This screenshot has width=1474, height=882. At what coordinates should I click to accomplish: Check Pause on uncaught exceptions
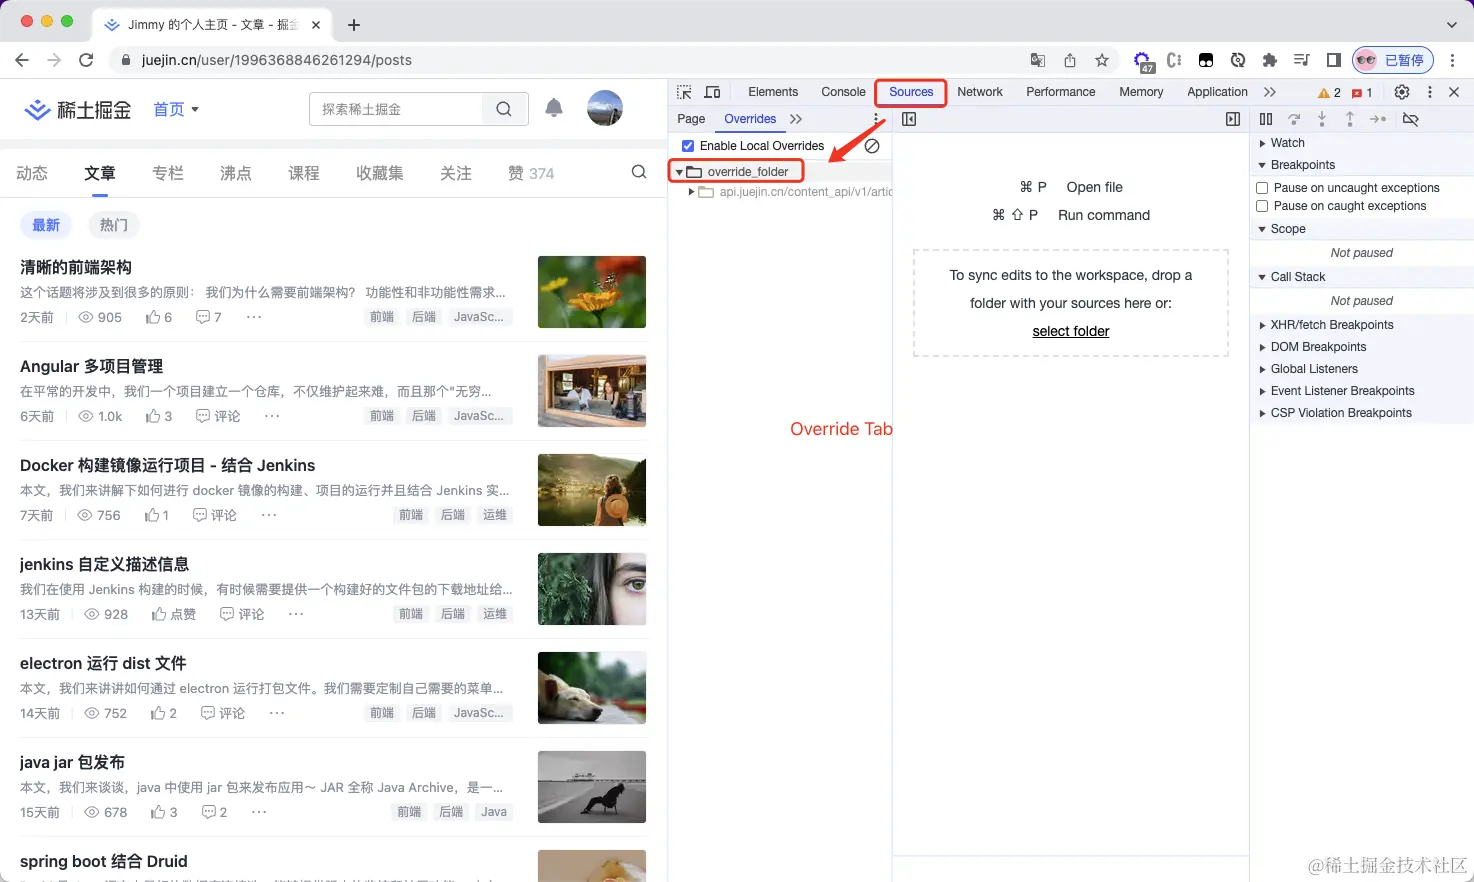click(1262, 188)
